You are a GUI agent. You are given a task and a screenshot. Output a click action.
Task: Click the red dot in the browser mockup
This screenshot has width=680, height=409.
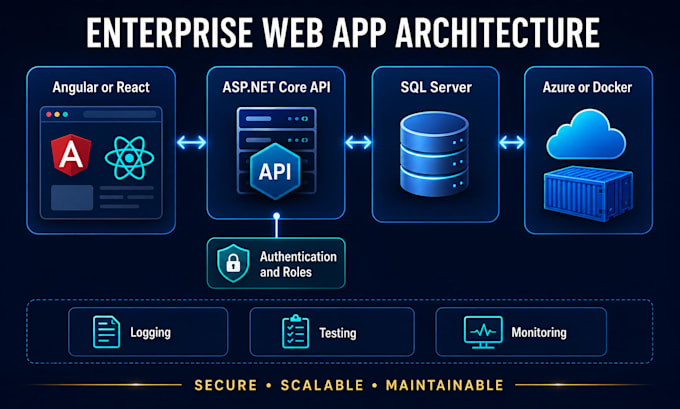(x=49, y=115)
